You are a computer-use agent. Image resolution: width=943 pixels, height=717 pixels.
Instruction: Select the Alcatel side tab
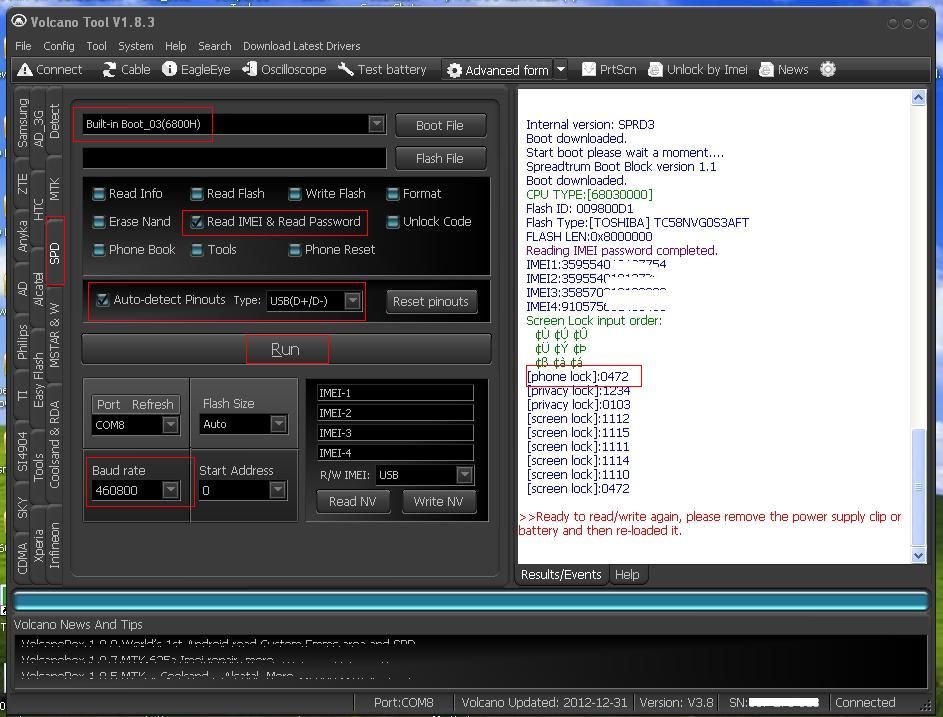point(38,291)
